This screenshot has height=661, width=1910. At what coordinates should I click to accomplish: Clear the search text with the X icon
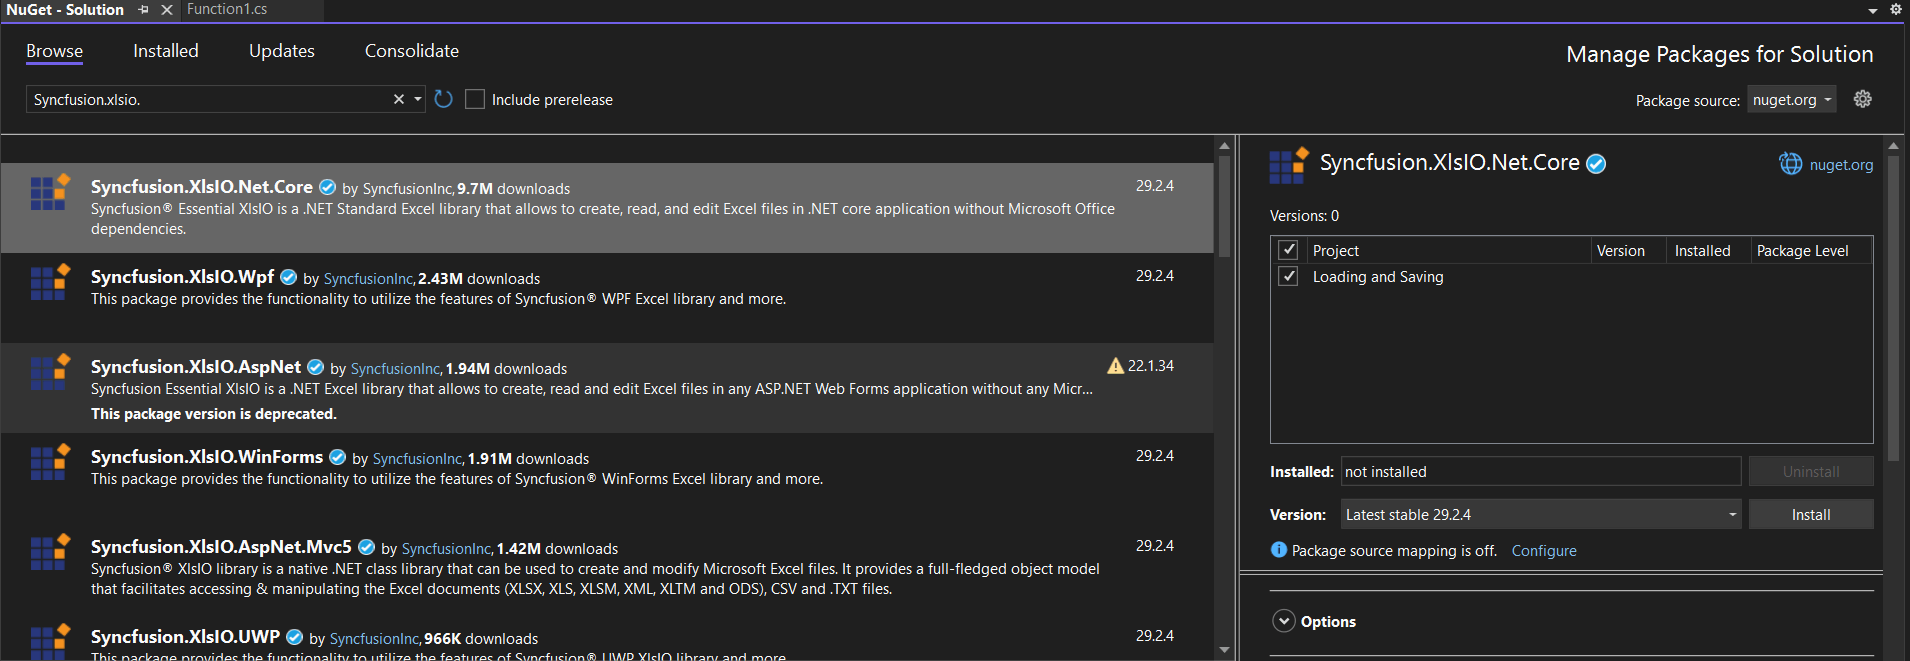[399, 99]
